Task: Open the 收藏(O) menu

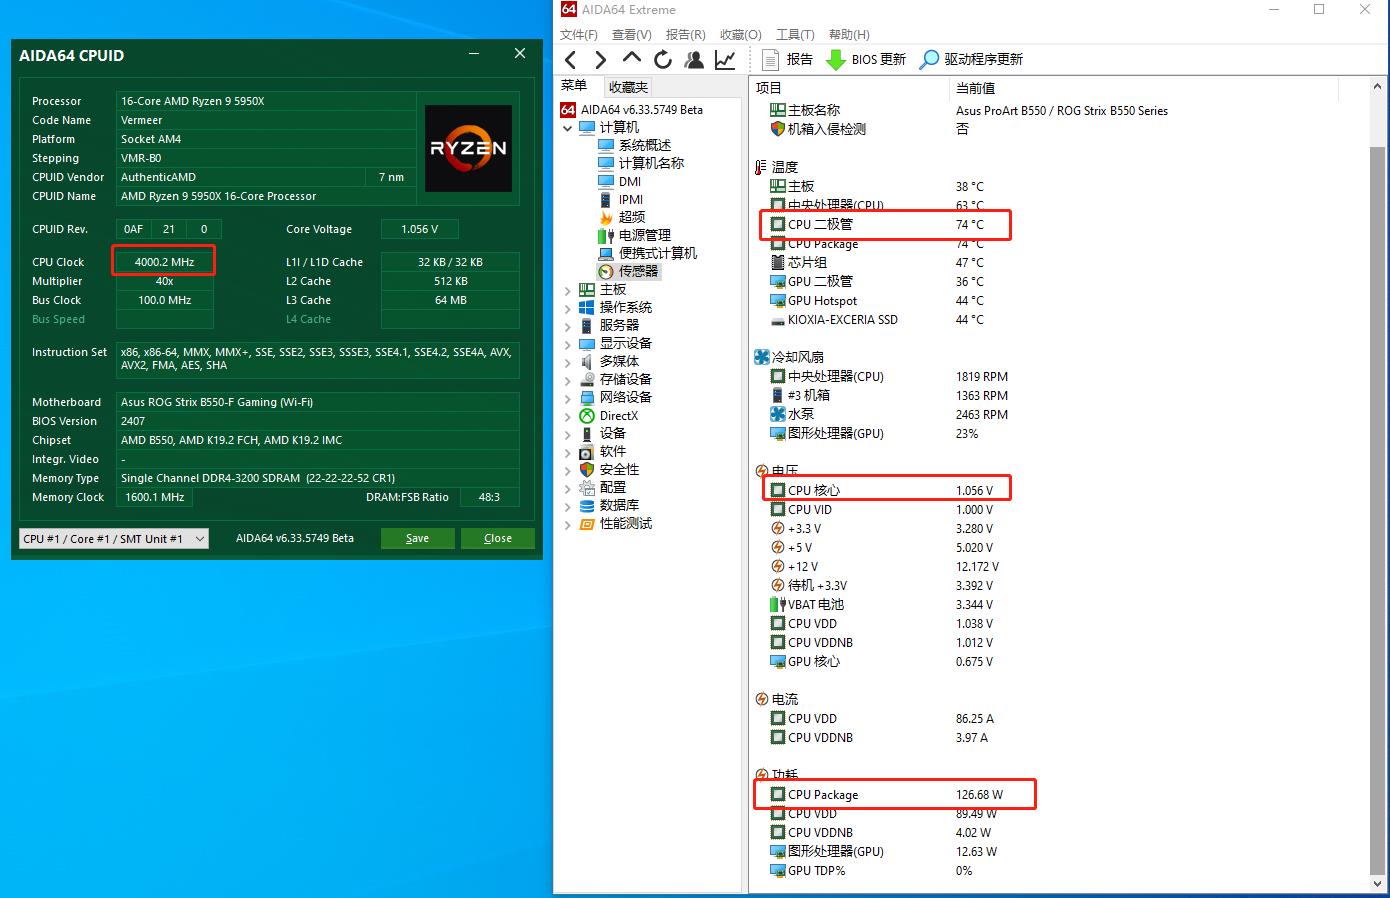Action: (x=741, y=35)
